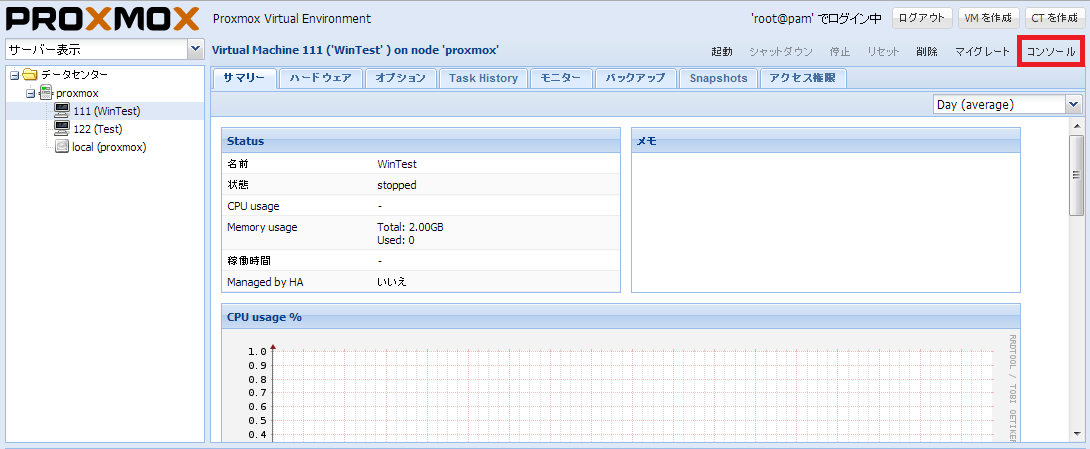Collapse the データセンター tree node
The image size is (1090, 449).
(x=15, y=75)
